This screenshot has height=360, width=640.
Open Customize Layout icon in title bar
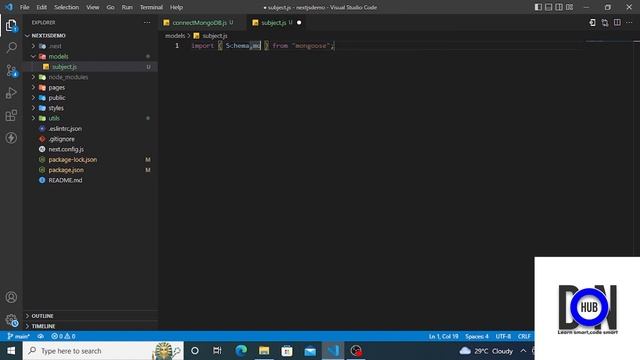tap(569, 7)
